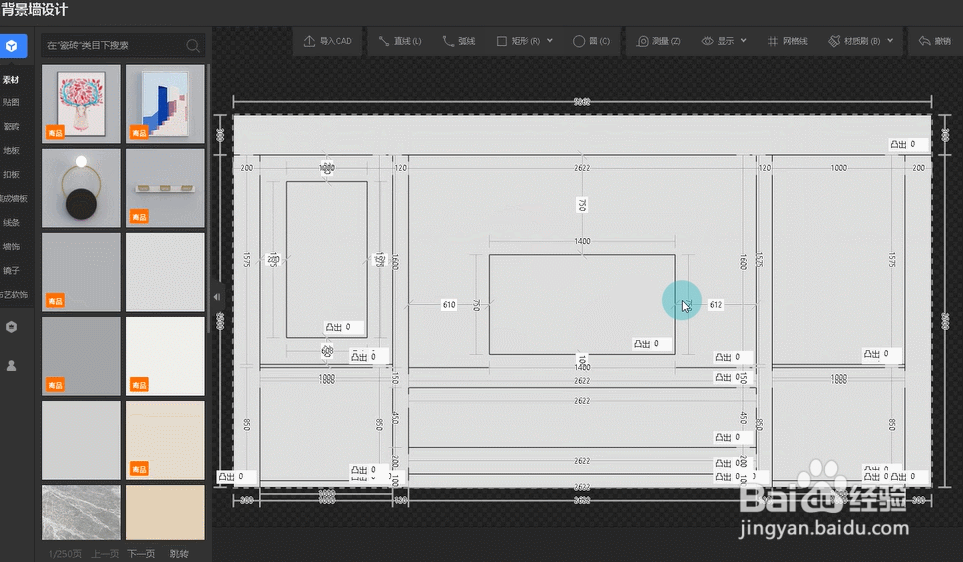Switch to the 墙饰 wall decor category
The height and width of the screenshot is (562, 963).
[11, 246]
